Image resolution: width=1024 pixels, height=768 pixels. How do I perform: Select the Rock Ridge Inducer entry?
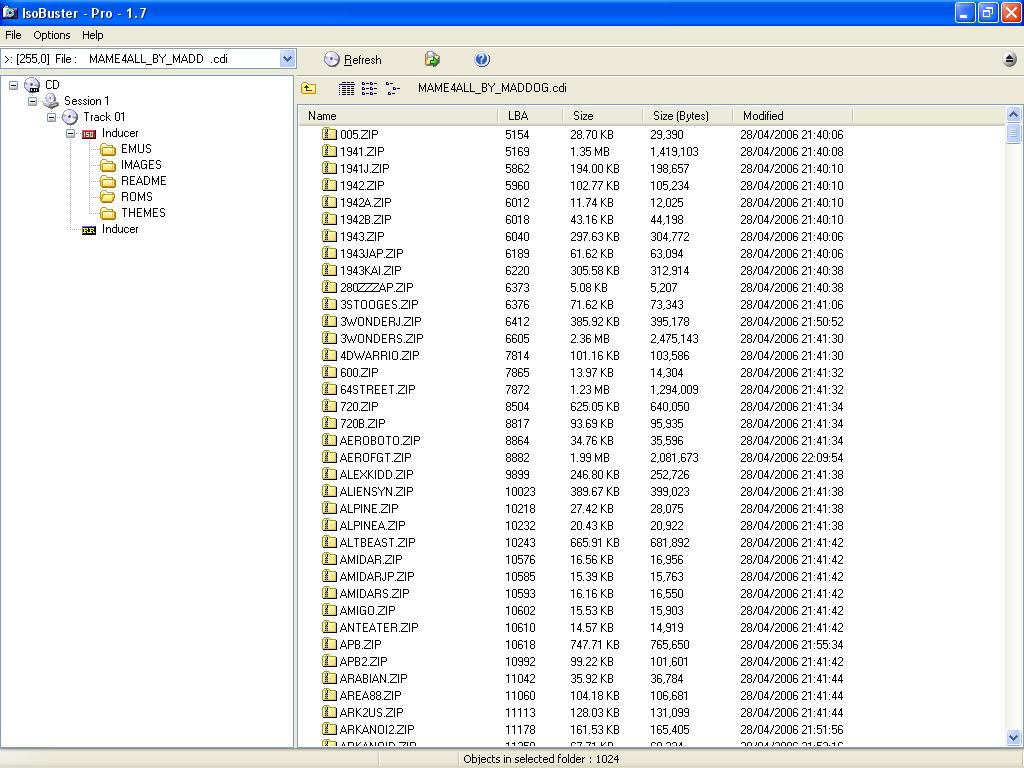(x=119, y=229)
